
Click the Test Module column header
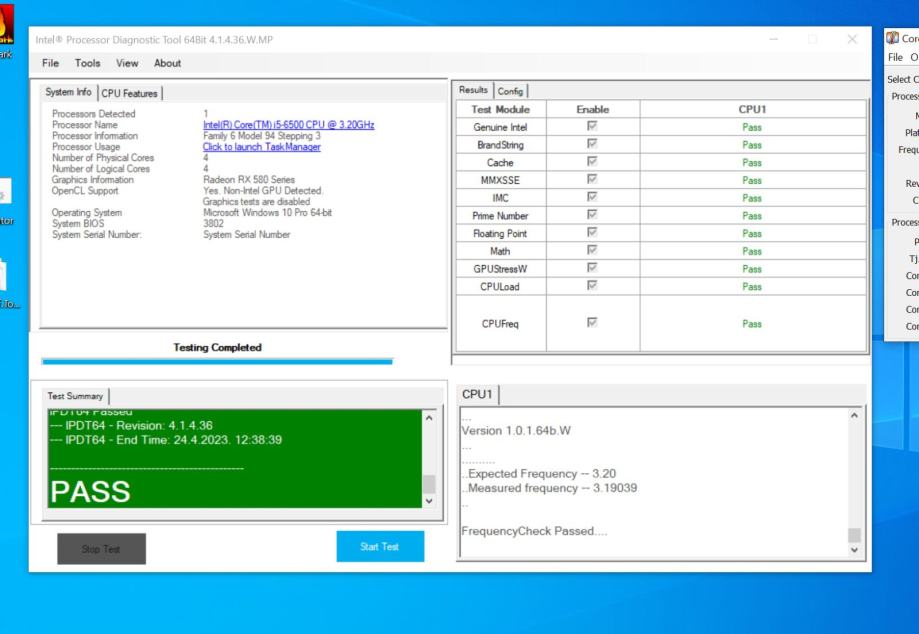501,109
